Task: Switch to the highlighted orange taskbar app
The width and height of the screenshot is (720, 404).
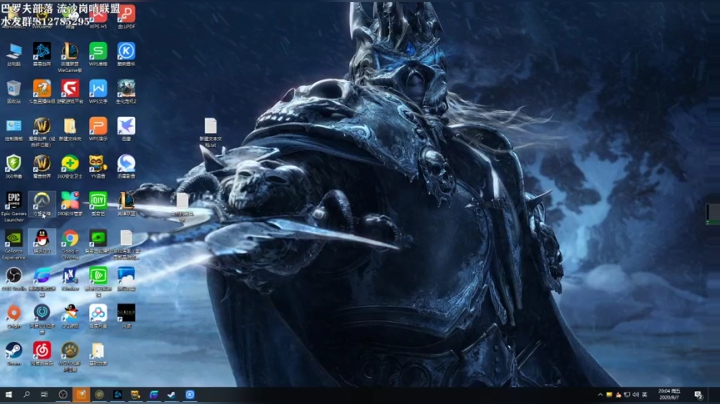Action: pos(81,394)
